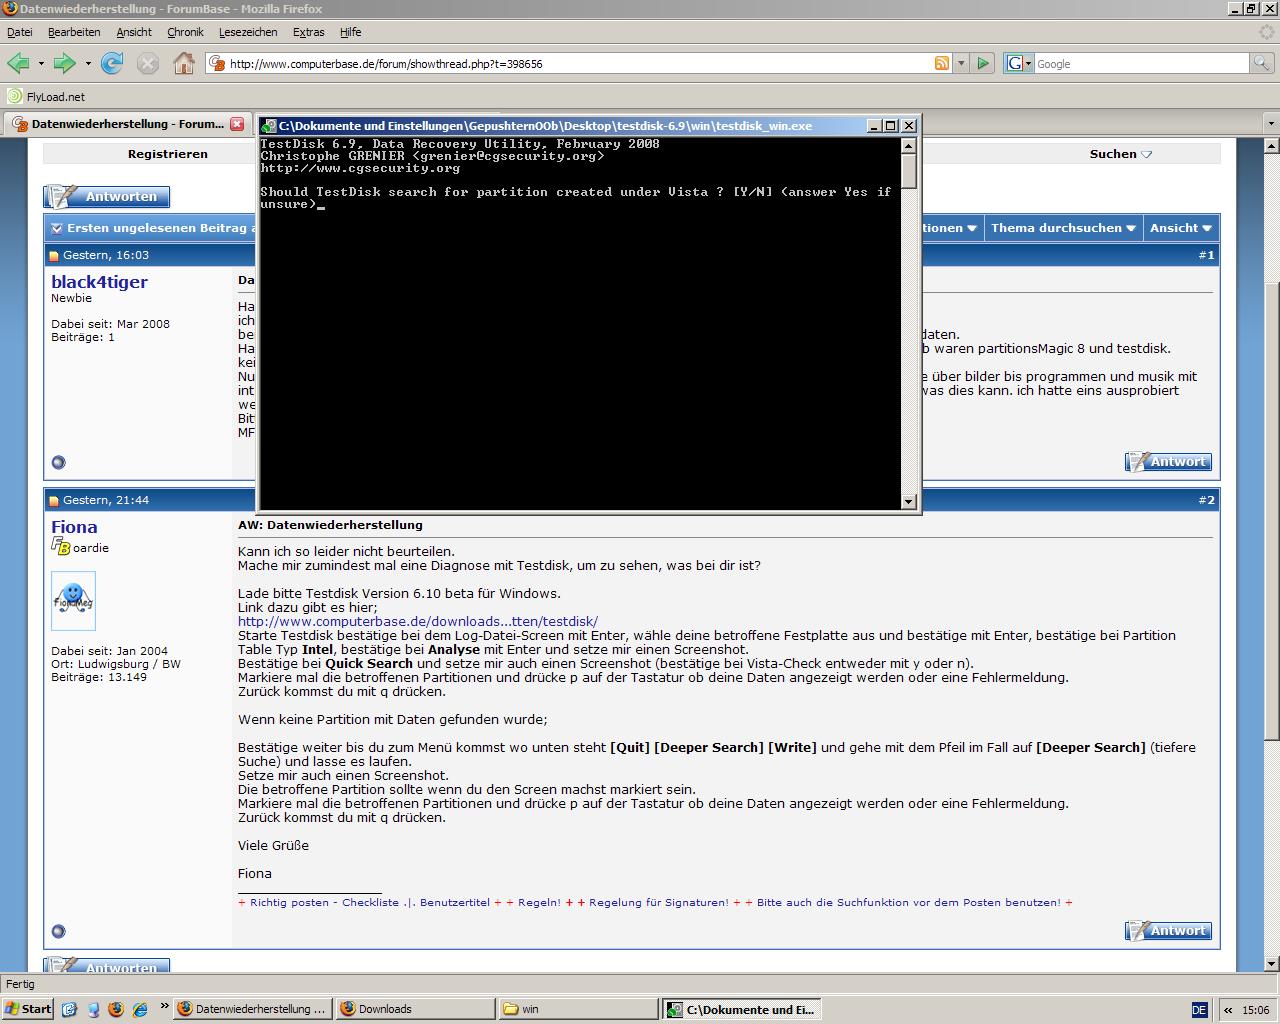The width and height of the screenshot is (1280, 1024).
Task: Go to home page icon
Action: (x=184, y=63)
